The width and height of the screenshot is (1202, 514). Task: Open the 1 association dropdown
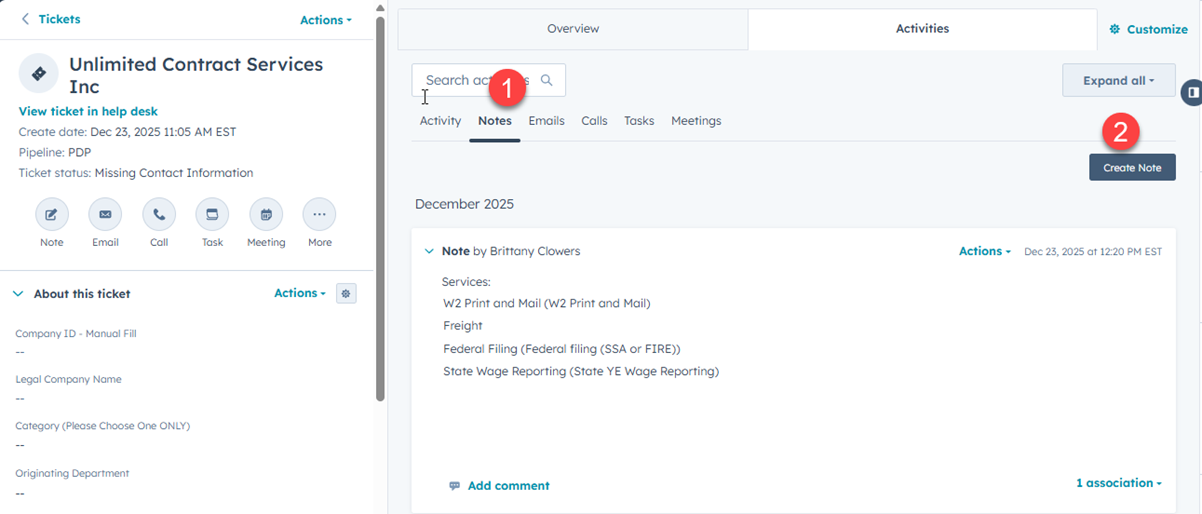pos(1118,483)
